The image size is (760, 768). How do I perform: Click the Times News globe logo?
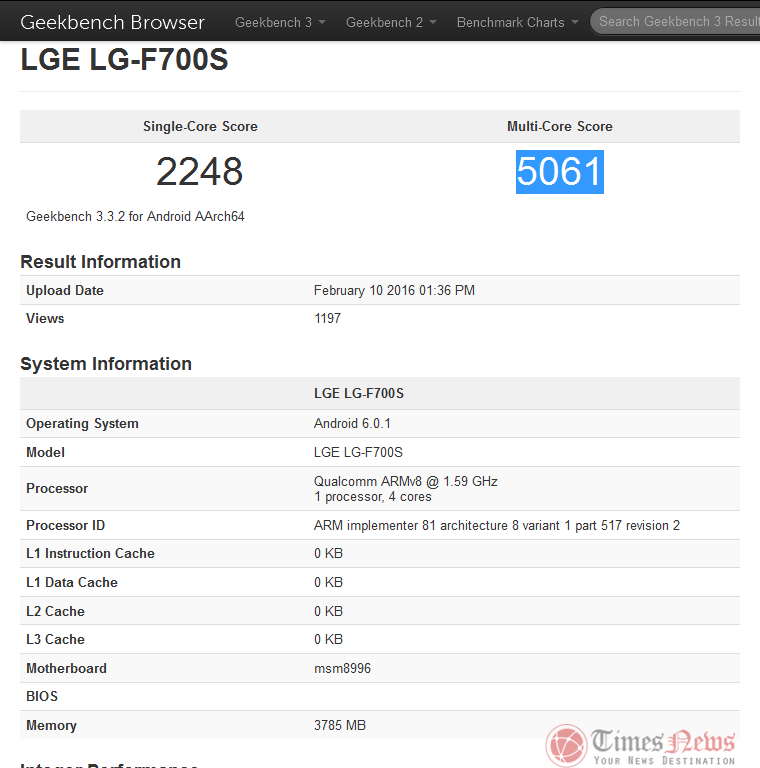tap(566, 745)
